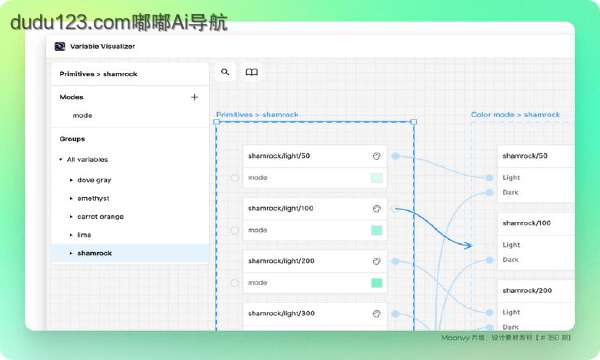
Task: Open the search magnifier tool
Action: pyautogui.click(x=225, y=72)
